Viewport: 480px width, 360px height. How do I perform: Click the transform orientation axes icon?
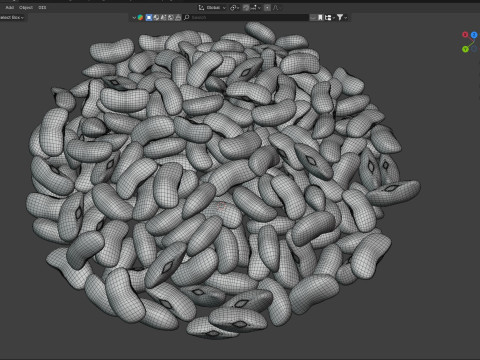(x=201, y=8)
